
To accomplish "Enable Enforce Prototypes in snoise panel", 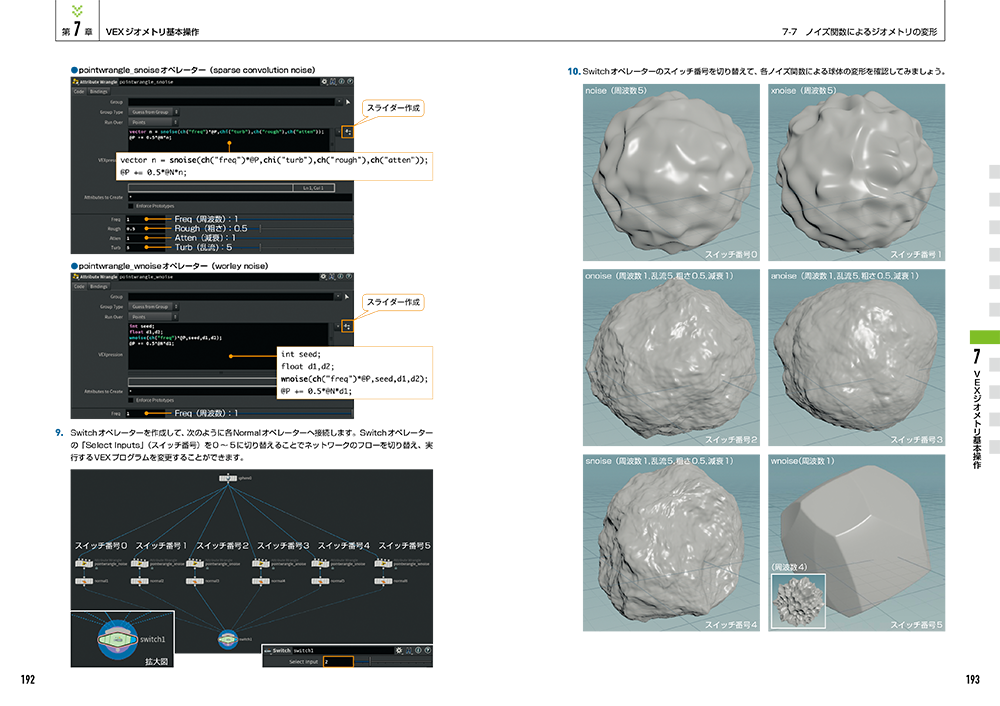I will pyautogui.click(x=131, y=206).
